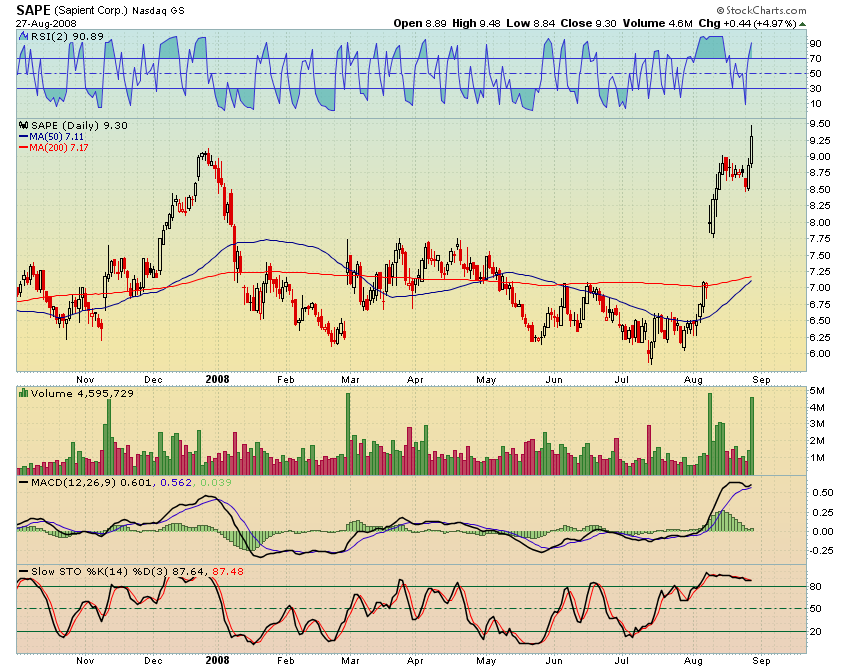The image size is (850, 668).
Task: Click the 2008 label under the stochastic panel
Action: 217,660
